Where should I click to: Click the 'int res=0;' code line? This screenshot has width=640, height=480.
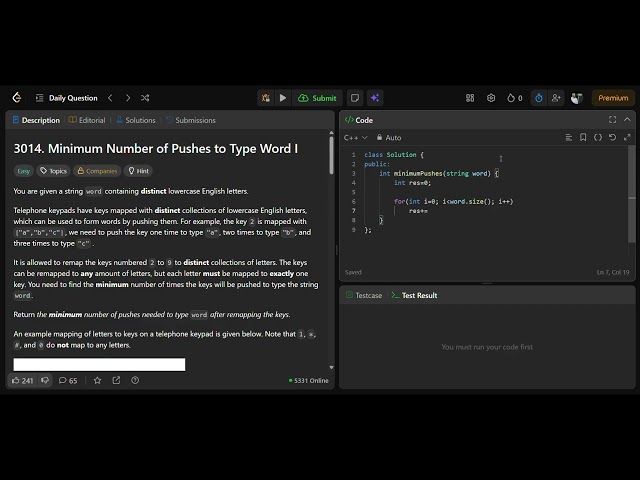coord(412,183)
